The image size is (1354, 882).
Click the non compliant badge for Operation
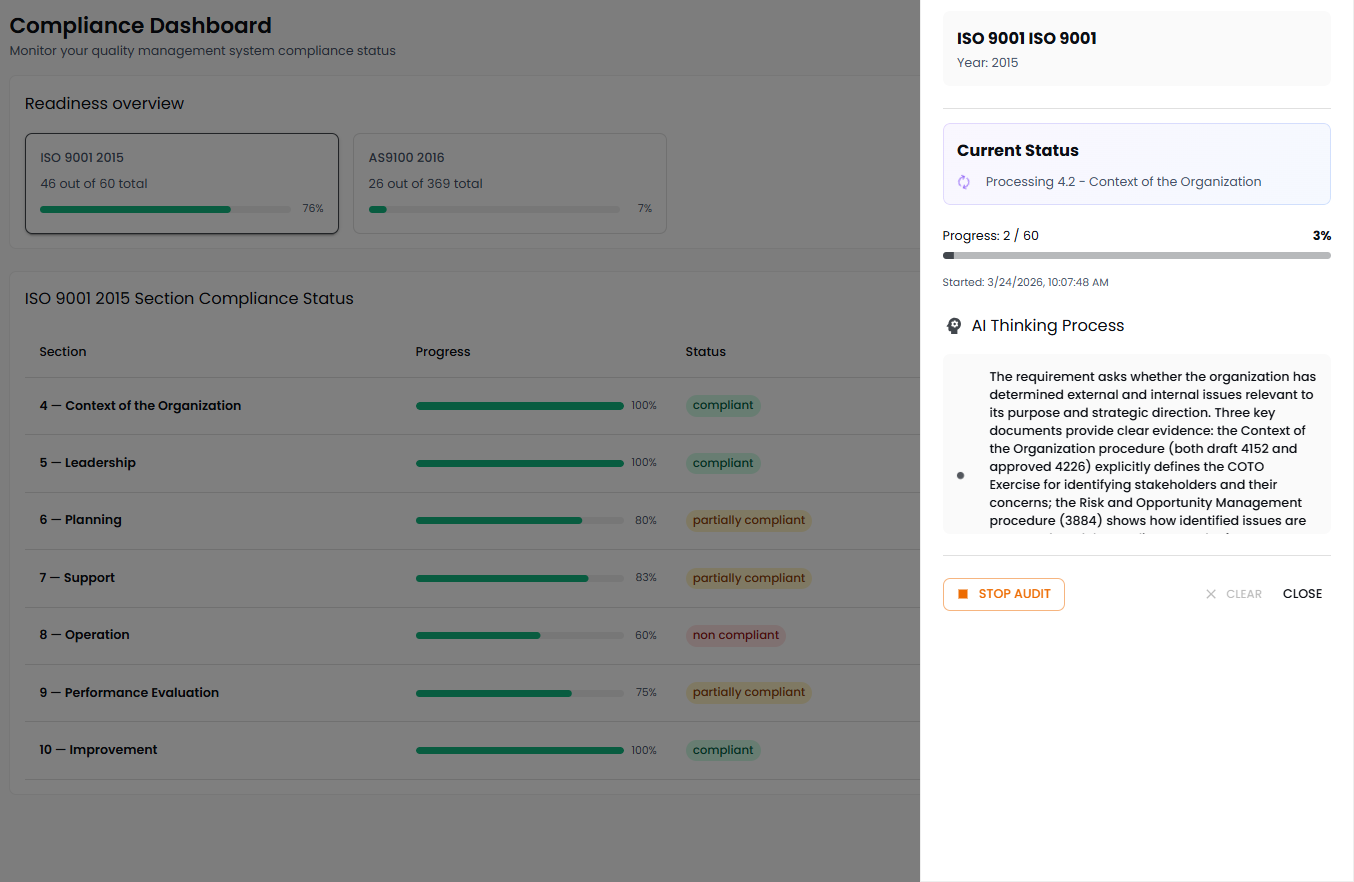point(736,636)
